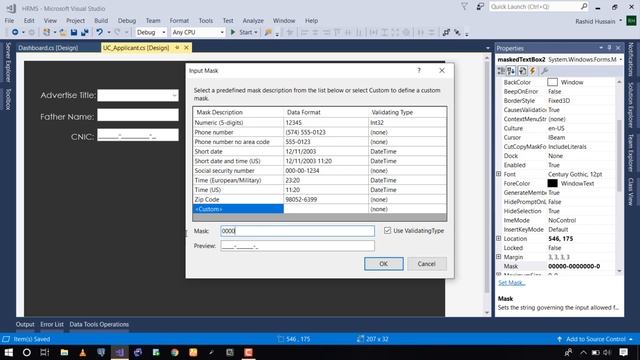640x360 pixels.
Task: Open the maskedTextBox2 object selector dropdown
Action: pos(621,60)
